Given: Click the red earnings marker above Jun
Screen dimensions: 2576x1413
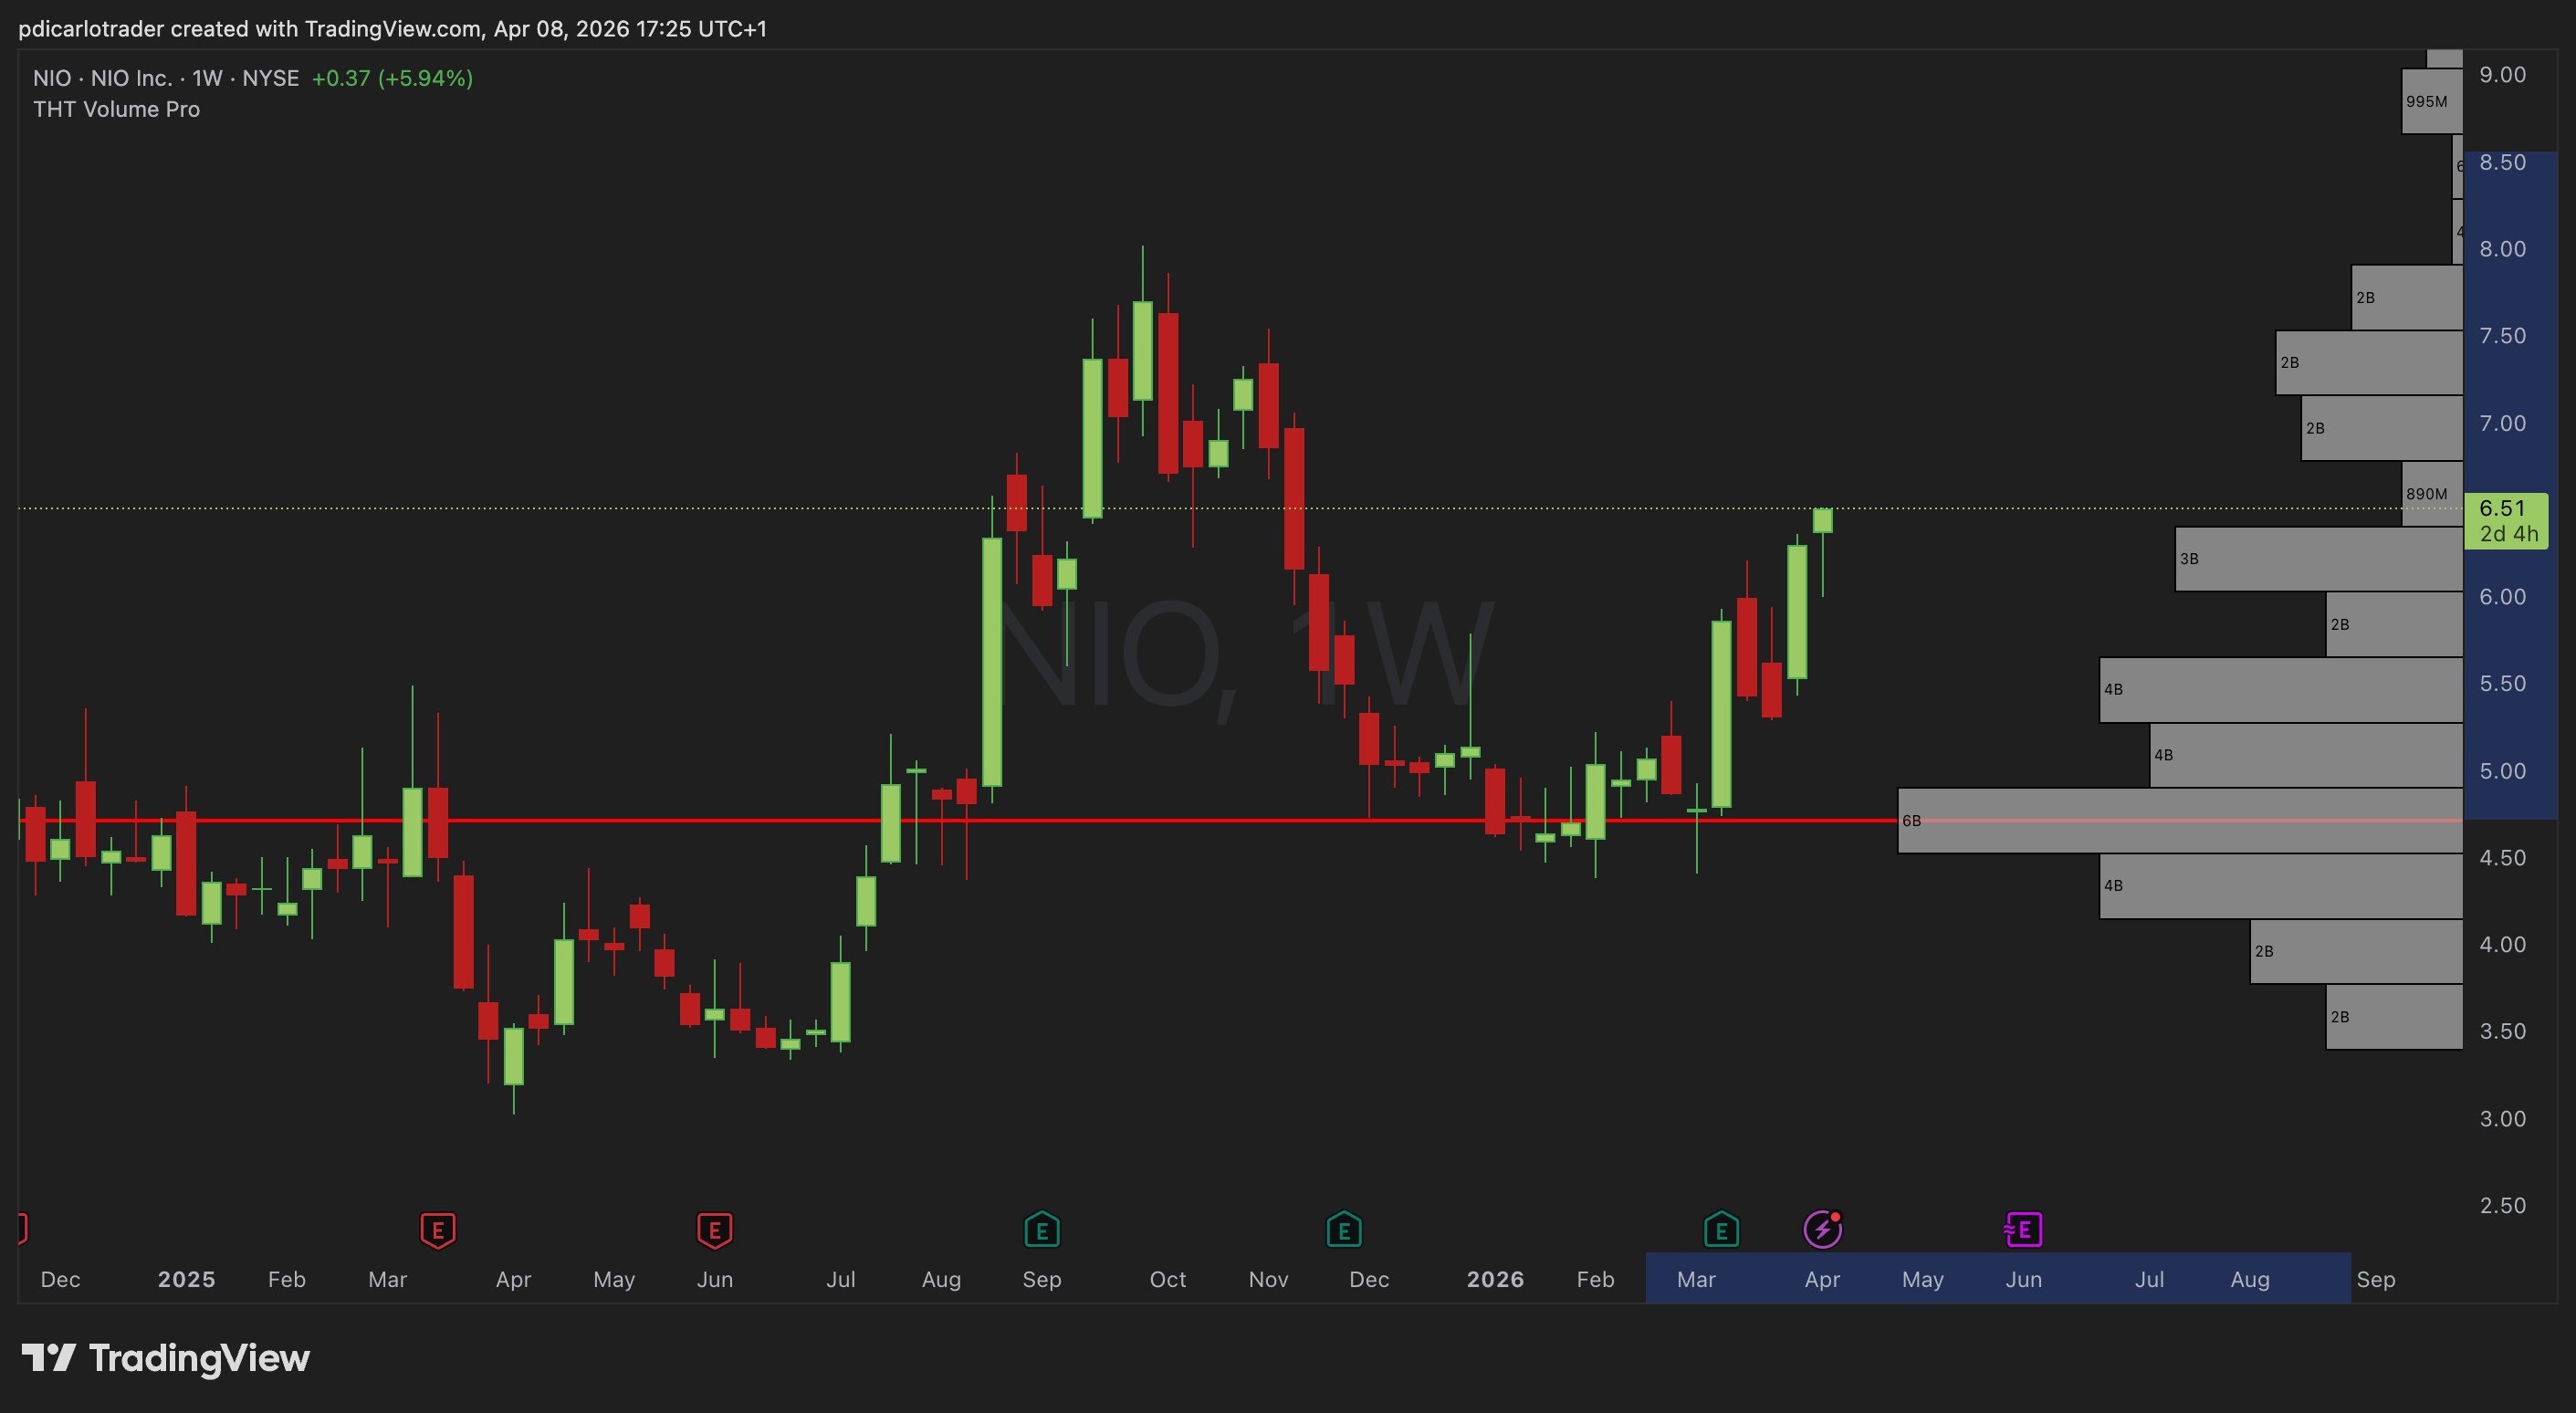Looking at the screenshot, I should point(714,1229).
